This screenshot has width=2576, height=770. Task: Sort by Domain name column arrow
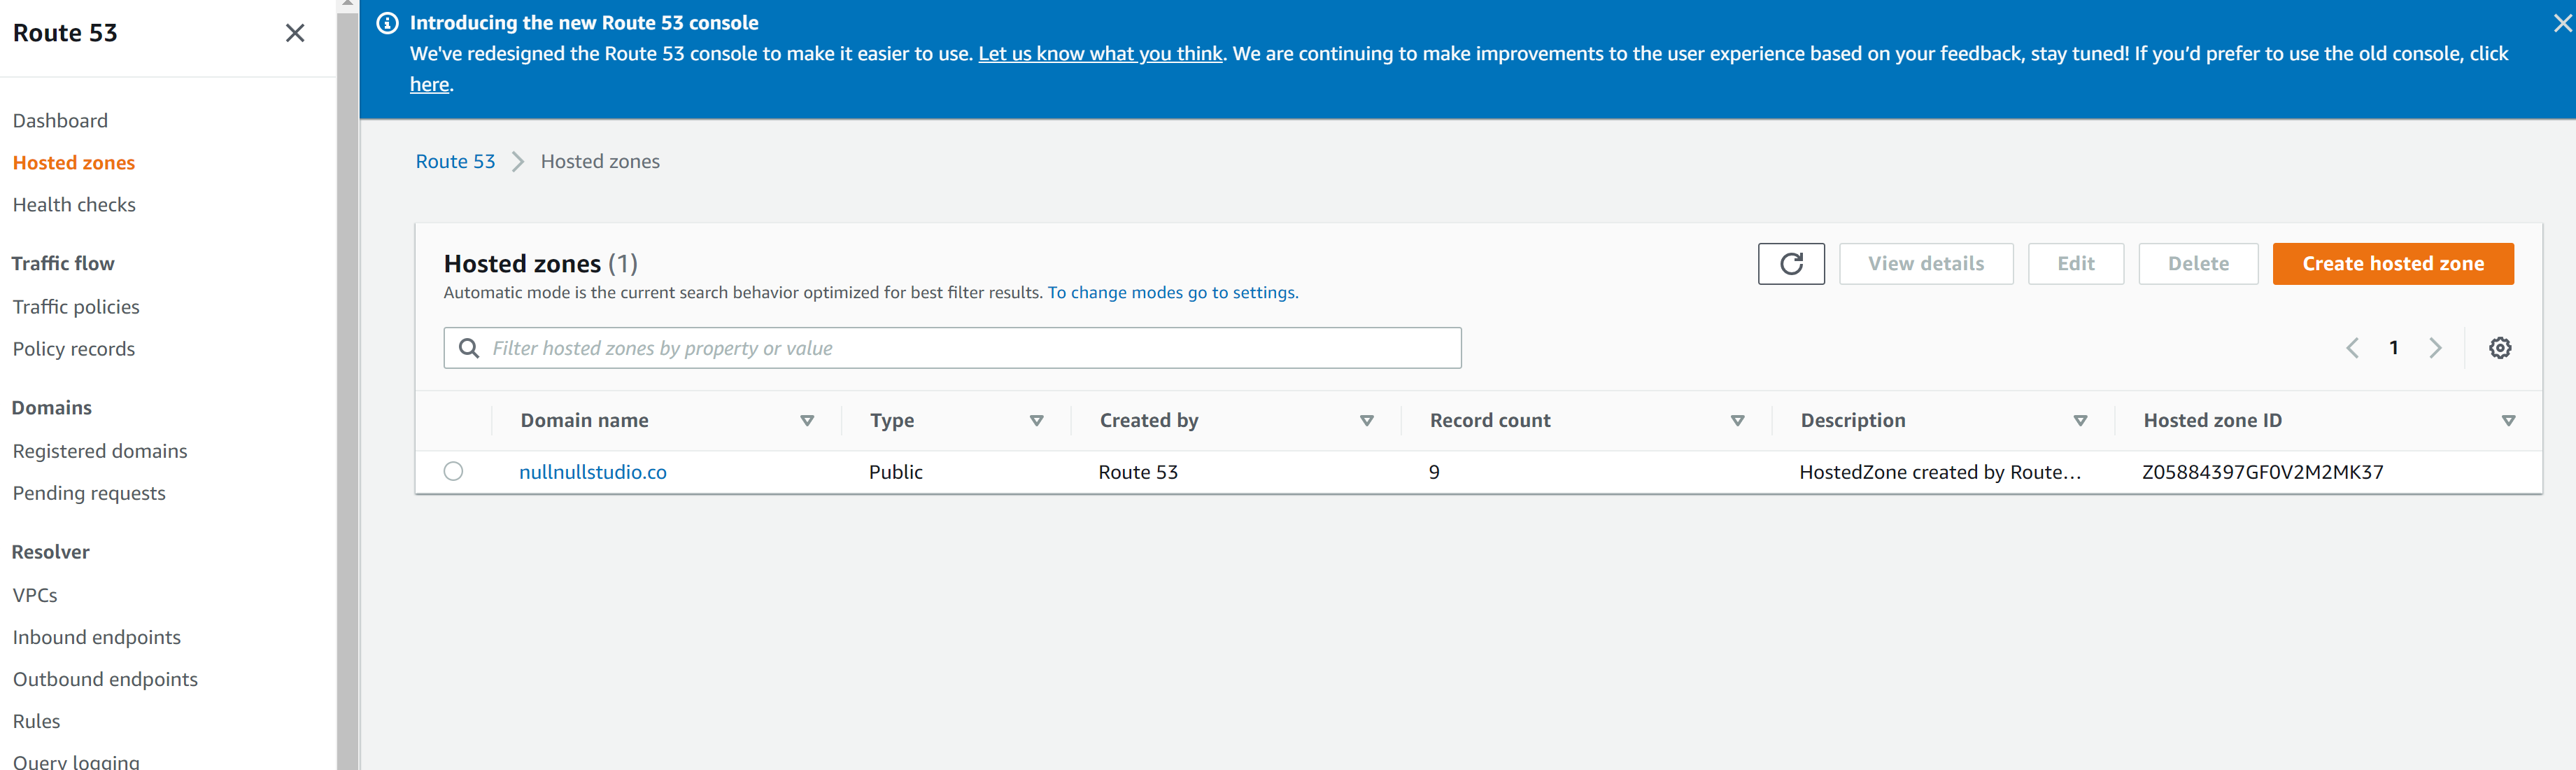click(807, 421)
